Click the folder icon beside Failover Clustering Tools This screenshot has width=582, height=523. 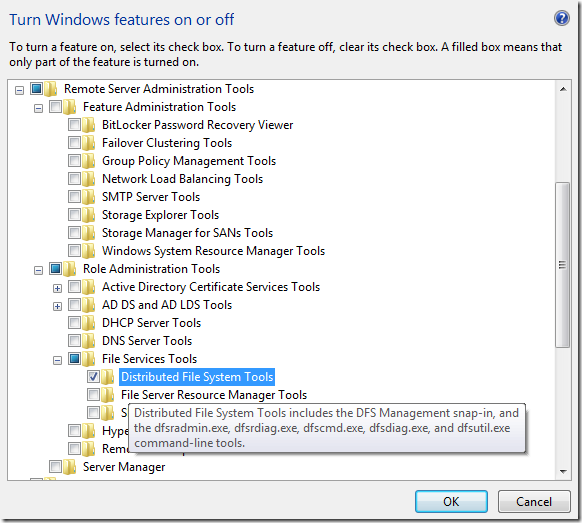click(88, 143)
